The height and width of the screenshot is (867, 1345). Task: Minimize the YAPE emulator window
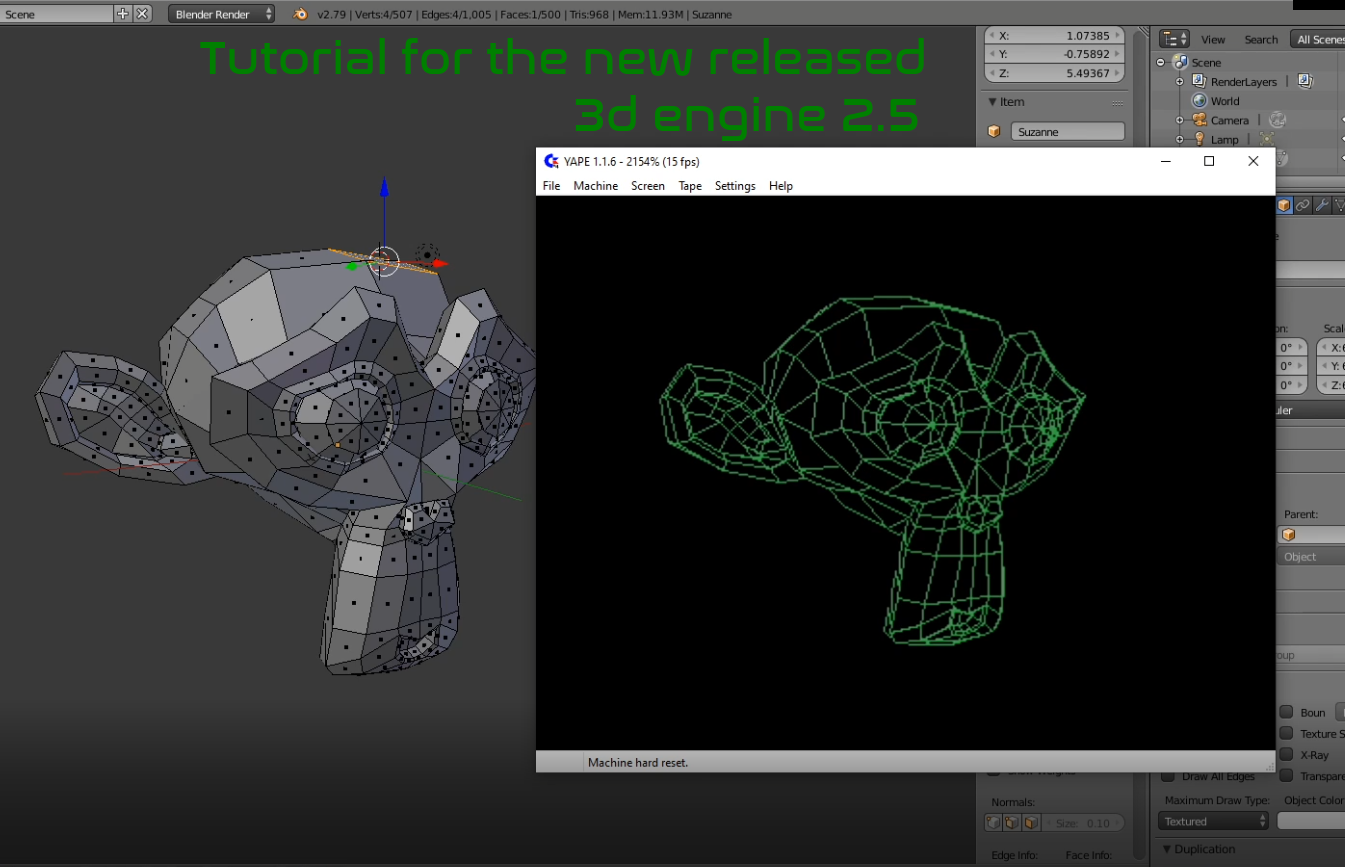click(1165, 161)
